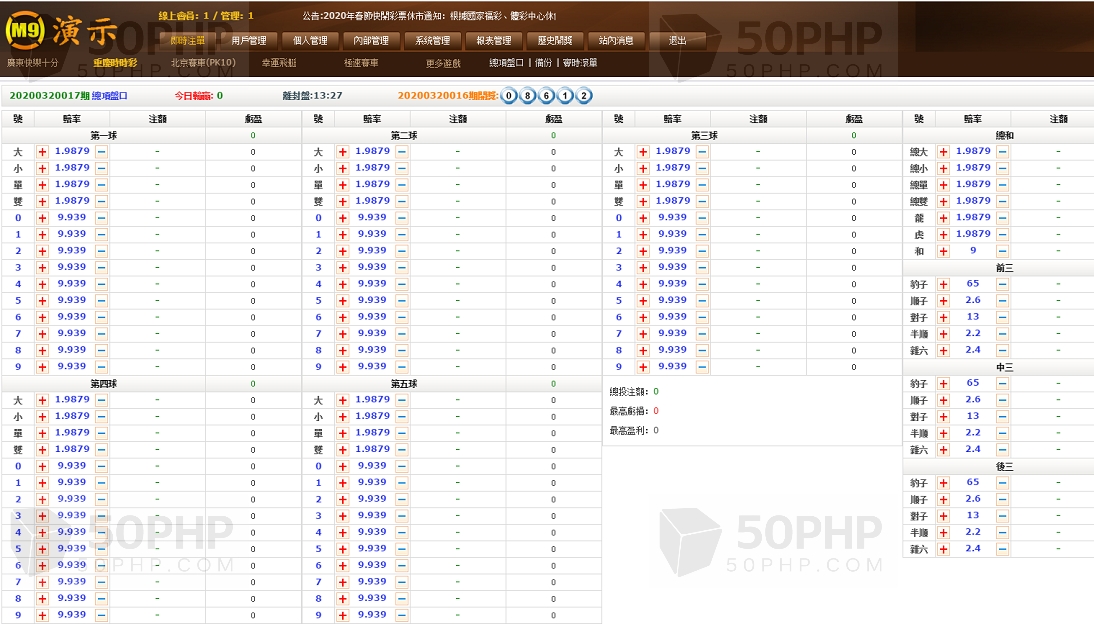Open the 用戶管理 menu

pyautogui.click(x=249, y=41)
